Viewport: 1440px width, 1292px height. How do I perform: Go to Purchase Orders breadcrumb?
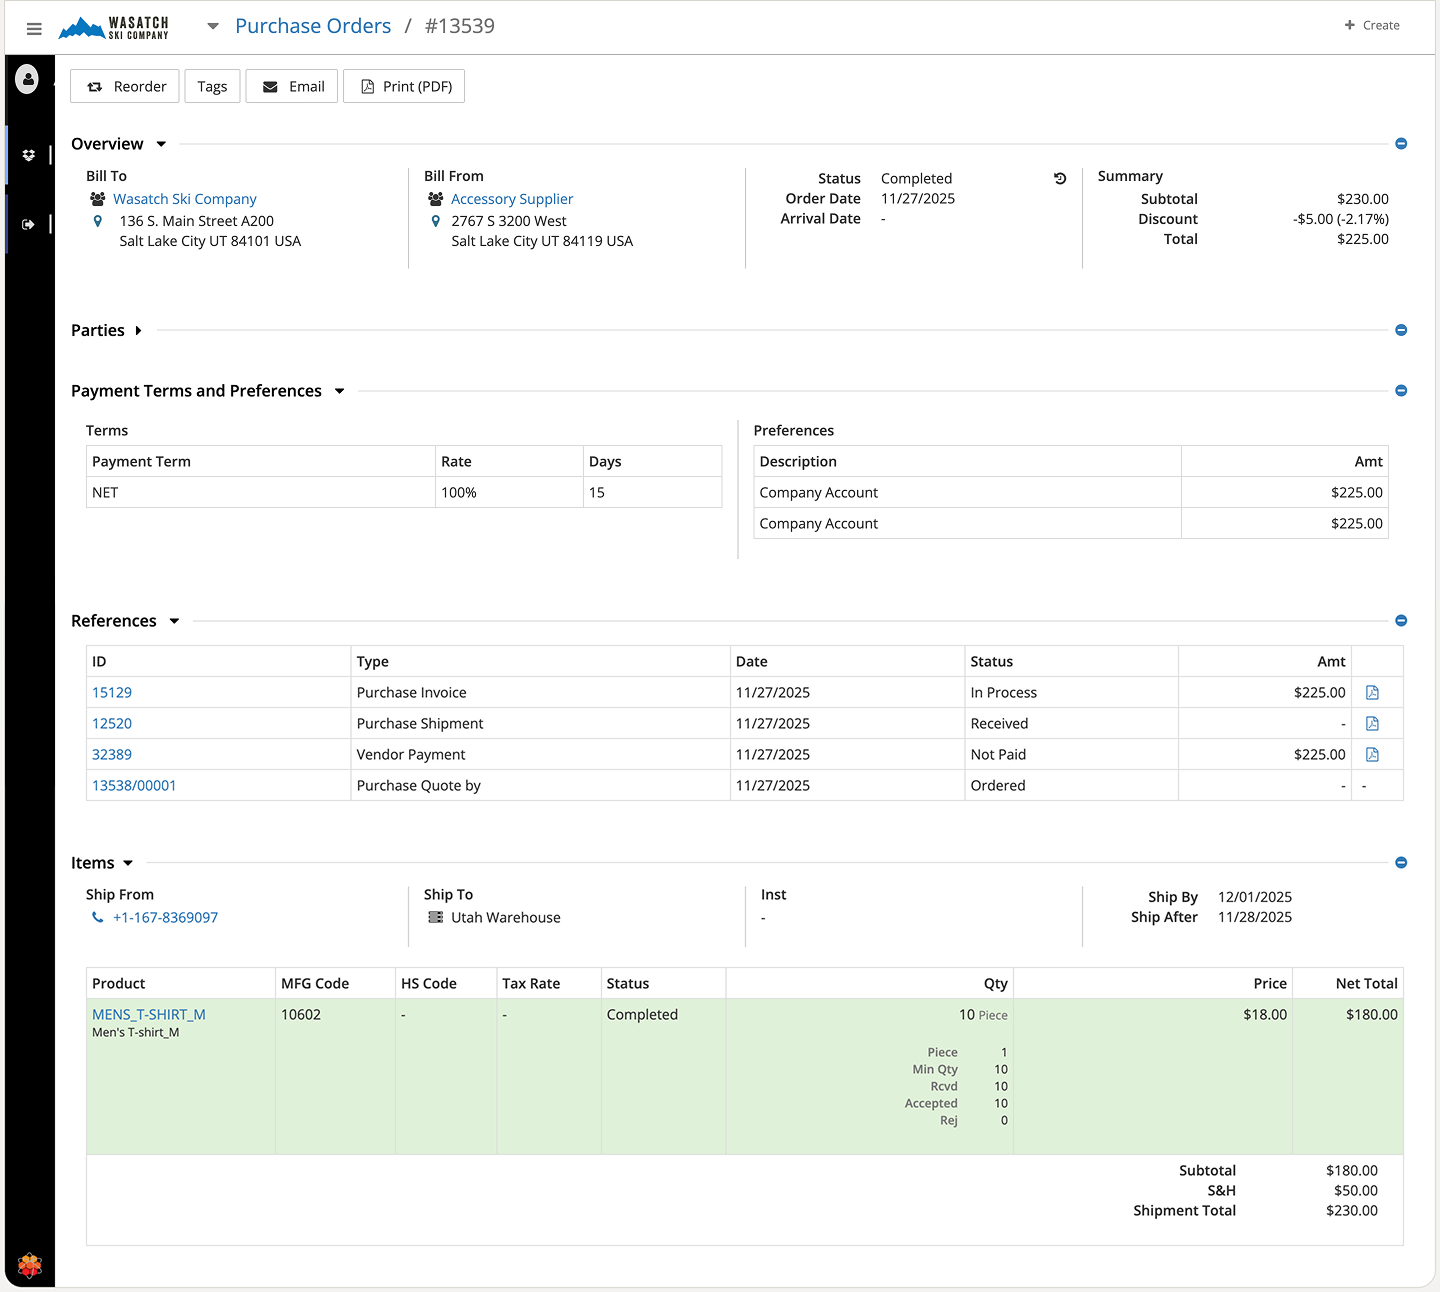pos(313,26)
